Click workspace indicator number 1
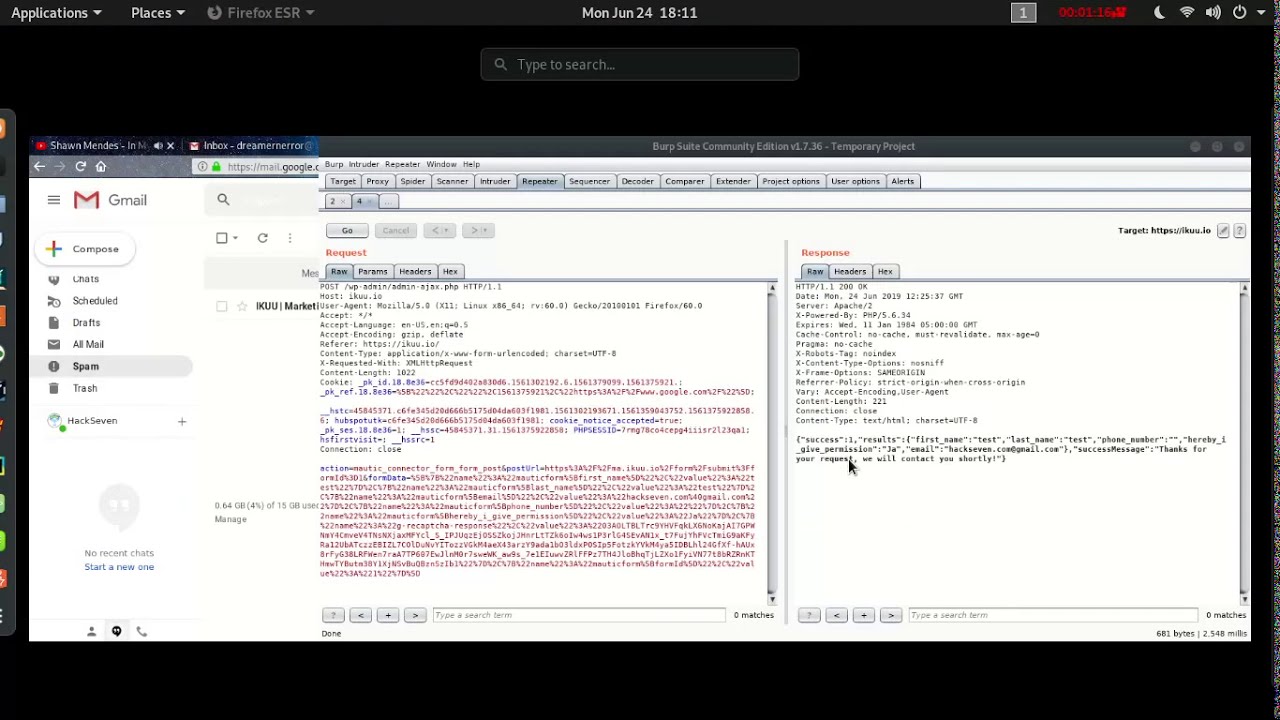This screenshot has height=720, width=1280. pyautogui.click(x=1023, y=13)
